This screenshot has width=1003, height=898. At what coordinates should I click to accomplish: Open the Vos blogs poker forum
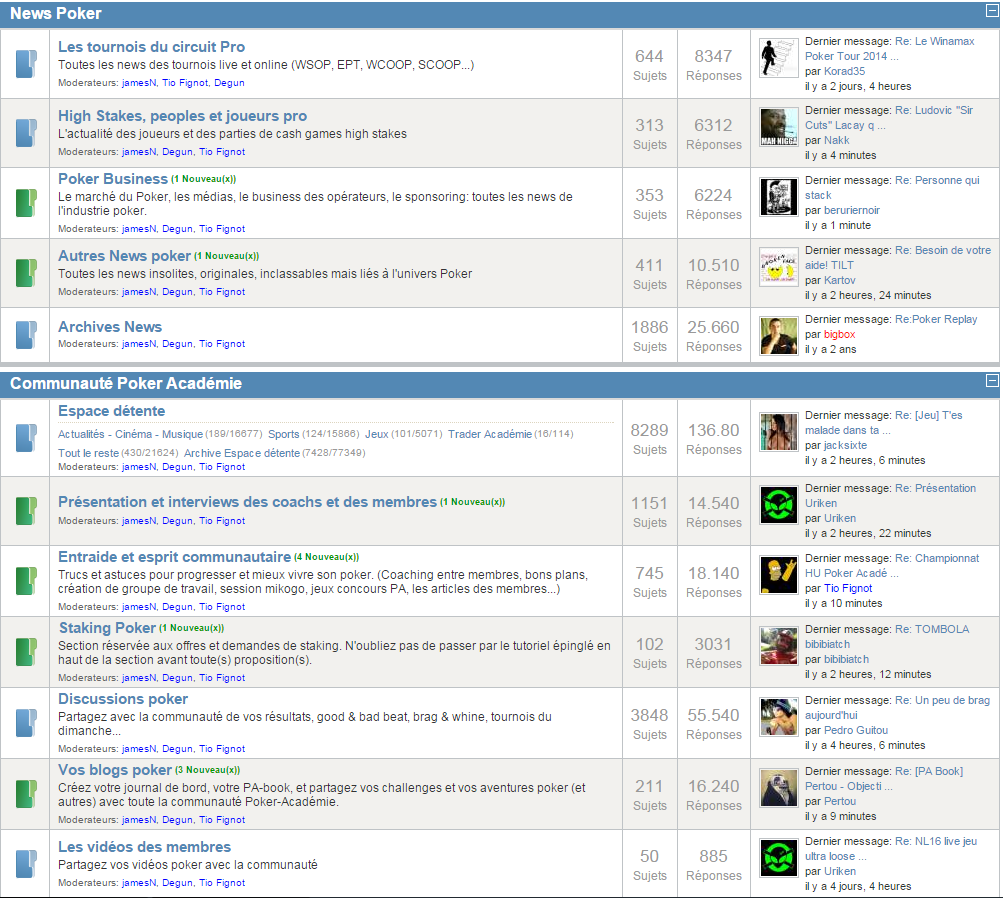pyautogui.click(x=115, y=770)
